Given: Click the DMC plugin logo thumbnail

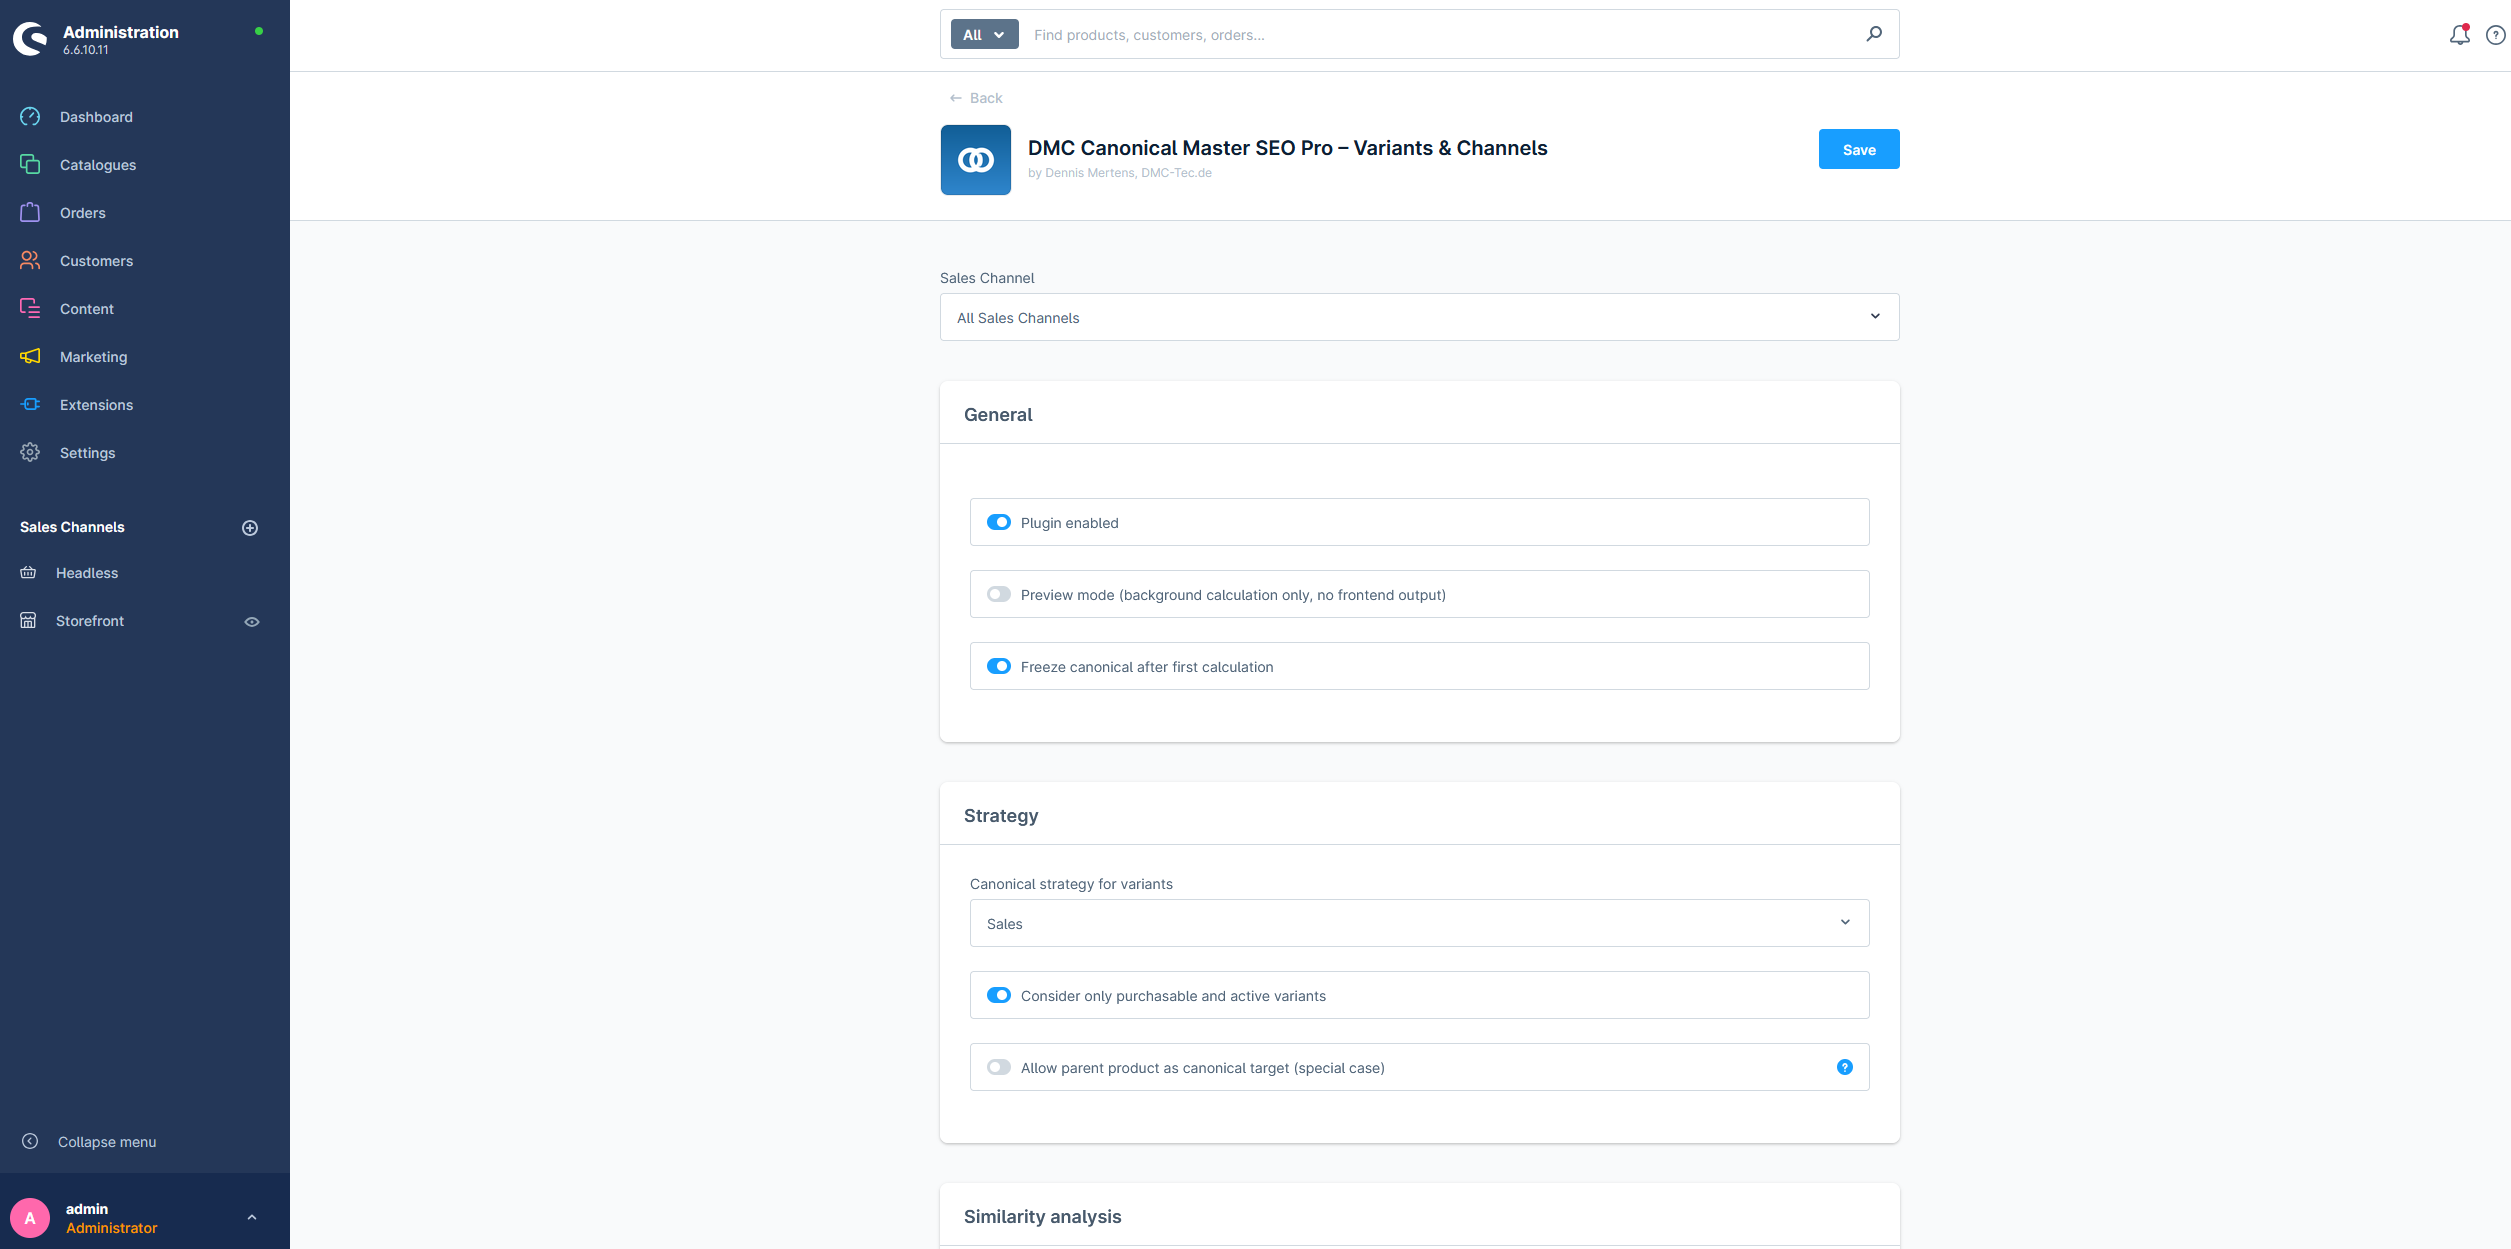Looking at the screenshot, I should pyautogui.click(x=976, y=160).
